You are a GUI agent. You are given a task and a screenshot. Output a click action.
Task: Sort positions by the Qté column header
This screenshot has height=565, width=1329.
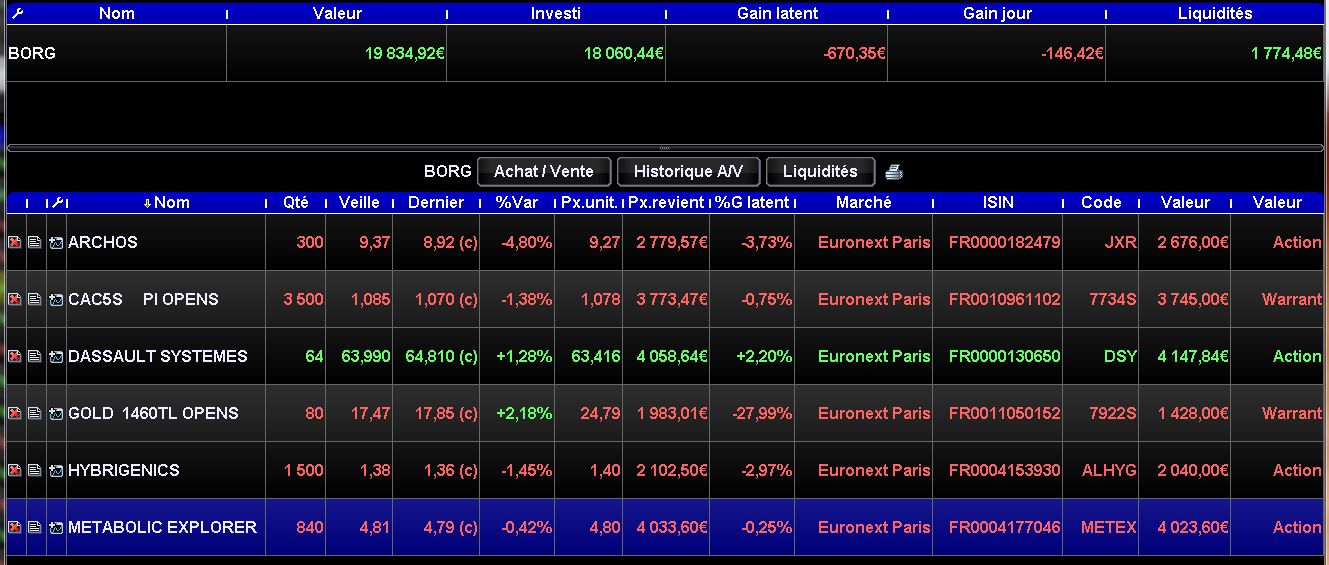pyautogui.click(x=296, y=202)
